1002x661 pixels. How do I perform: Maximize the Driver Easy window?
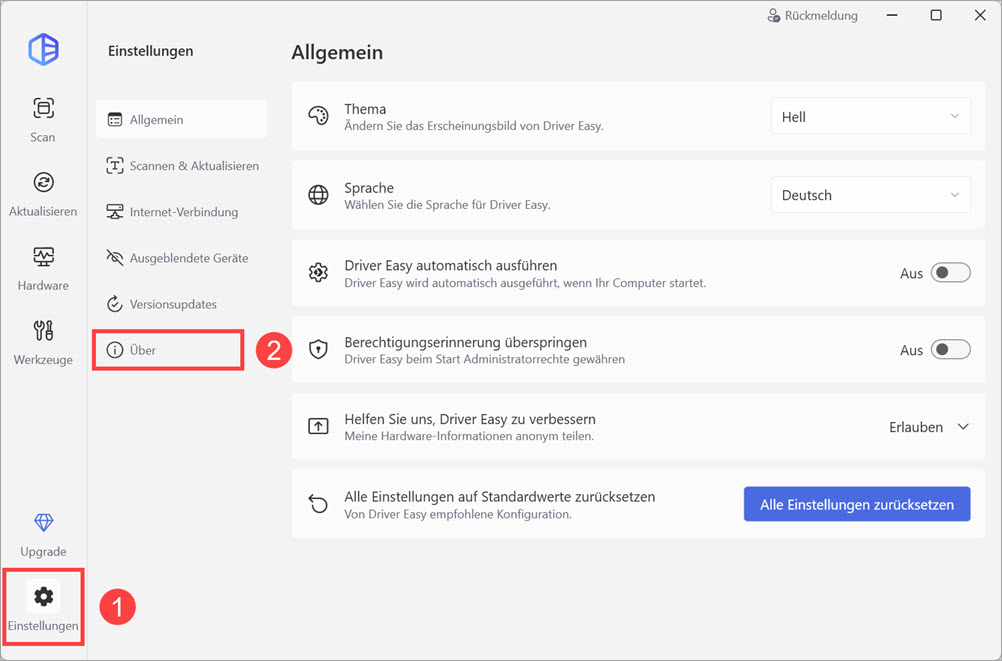(936, 15)
